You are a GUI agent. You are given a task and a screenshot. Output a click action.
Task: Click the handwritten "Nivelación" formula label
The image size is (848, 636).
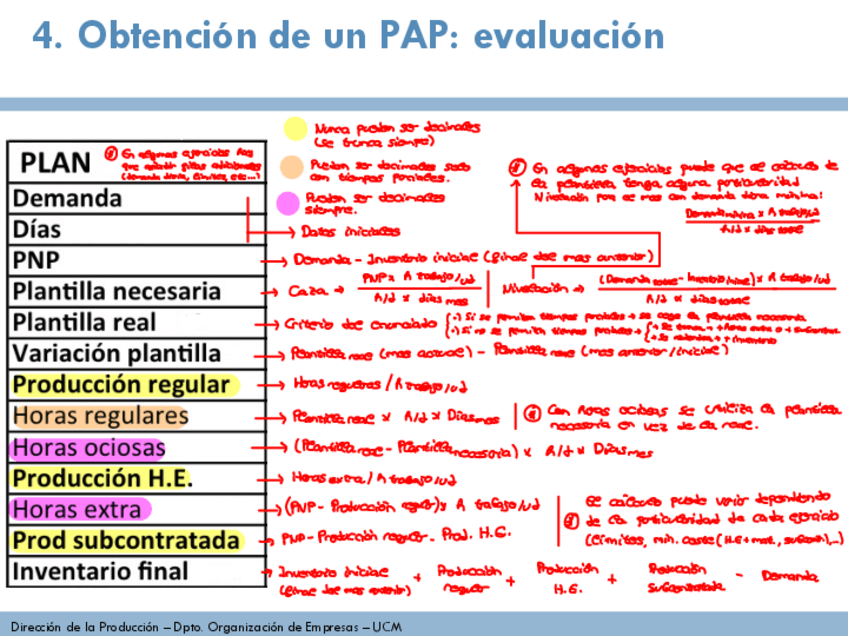(x=538, y=288)
